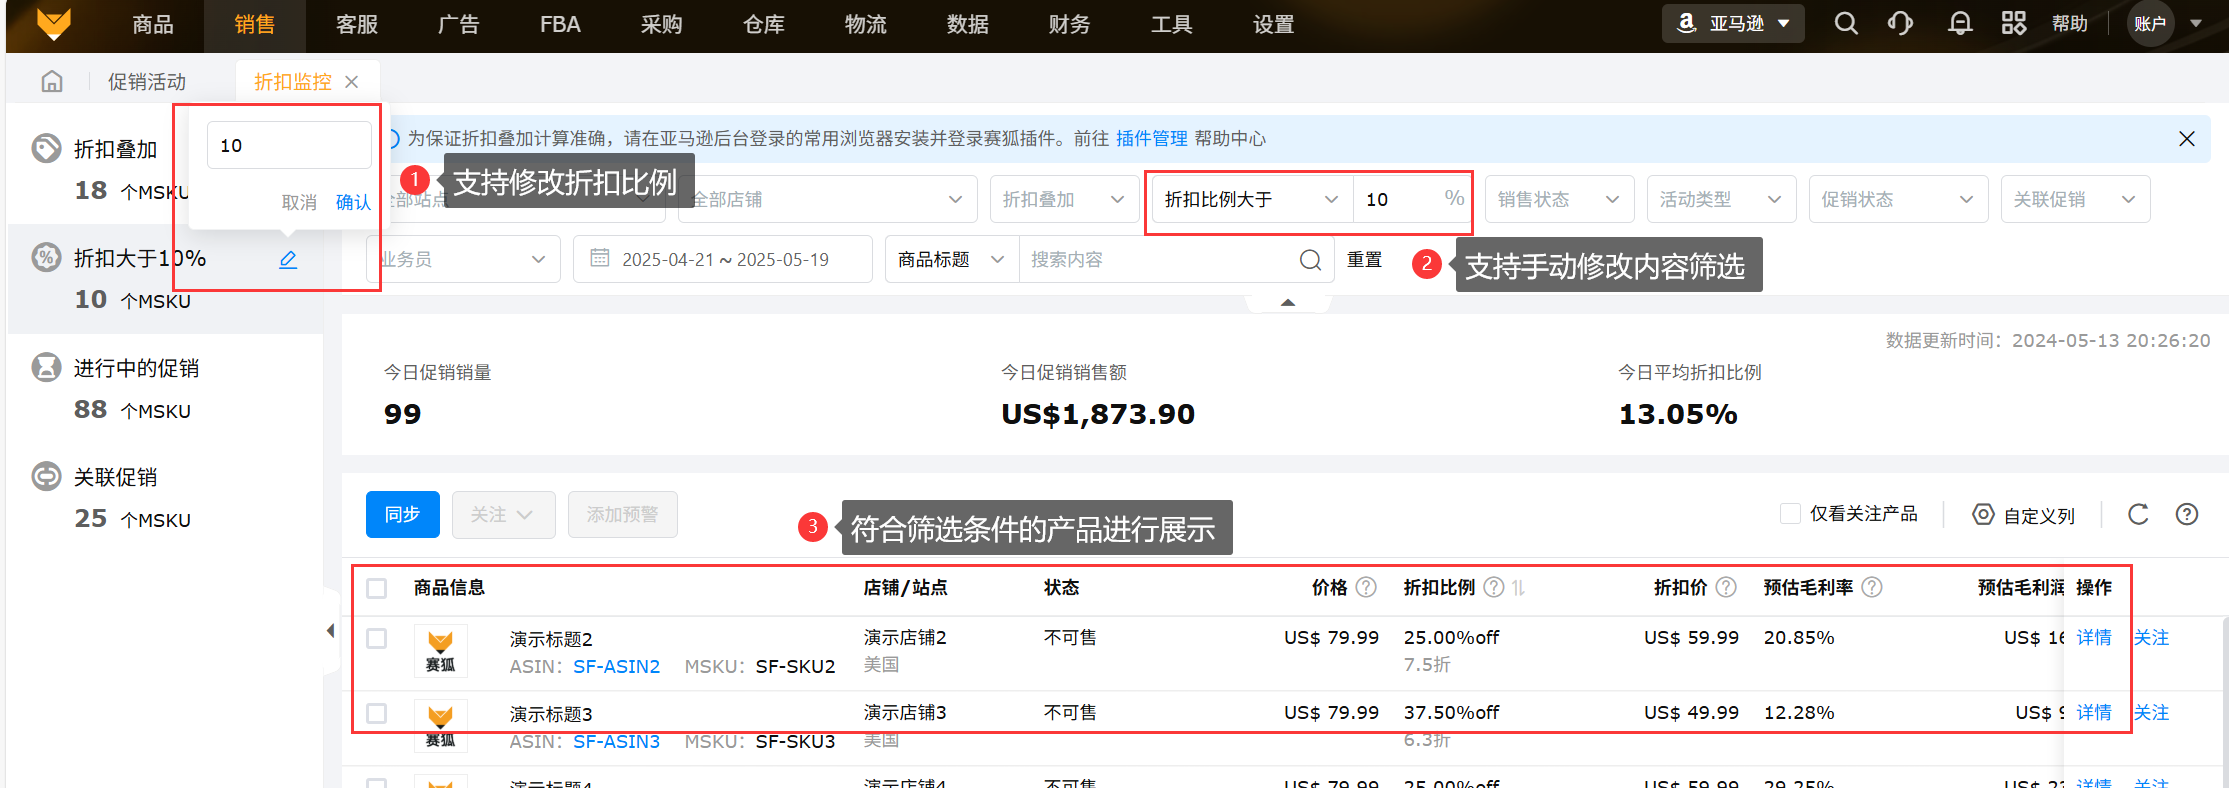Click the 进行中的促销 sidebar icon
The height and width of the screenshot is (788, 2229).
click(x=46, y=367)
